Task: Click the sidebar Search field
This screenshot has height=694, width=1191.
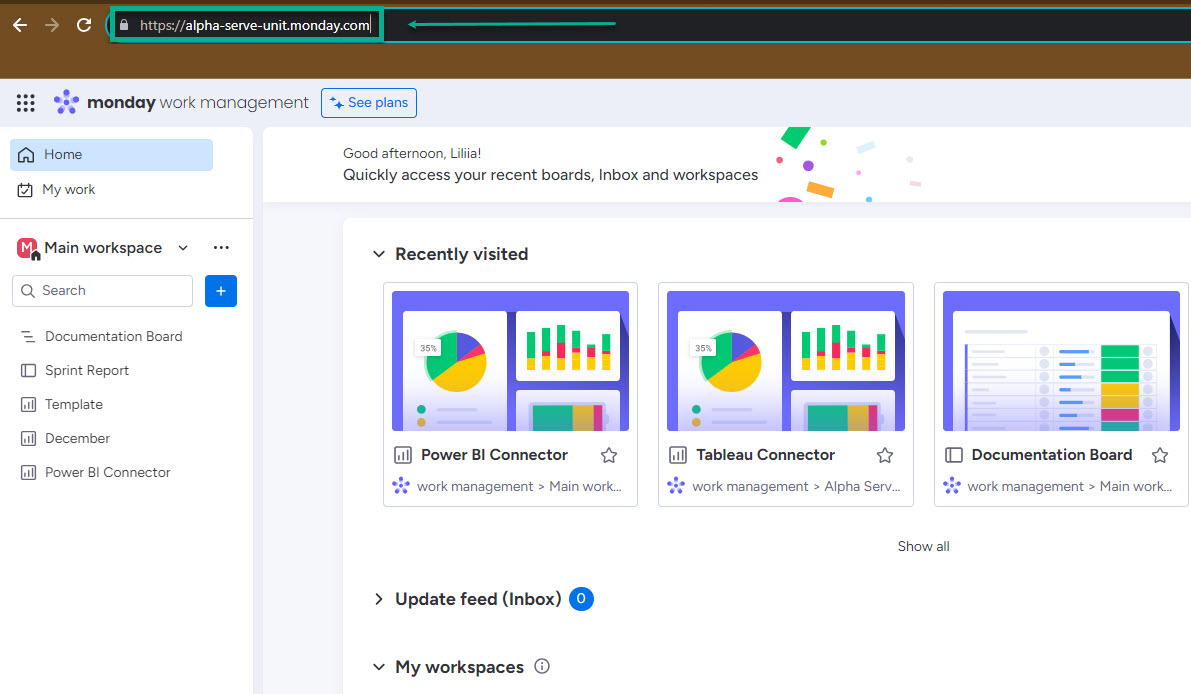Action: 103,291
